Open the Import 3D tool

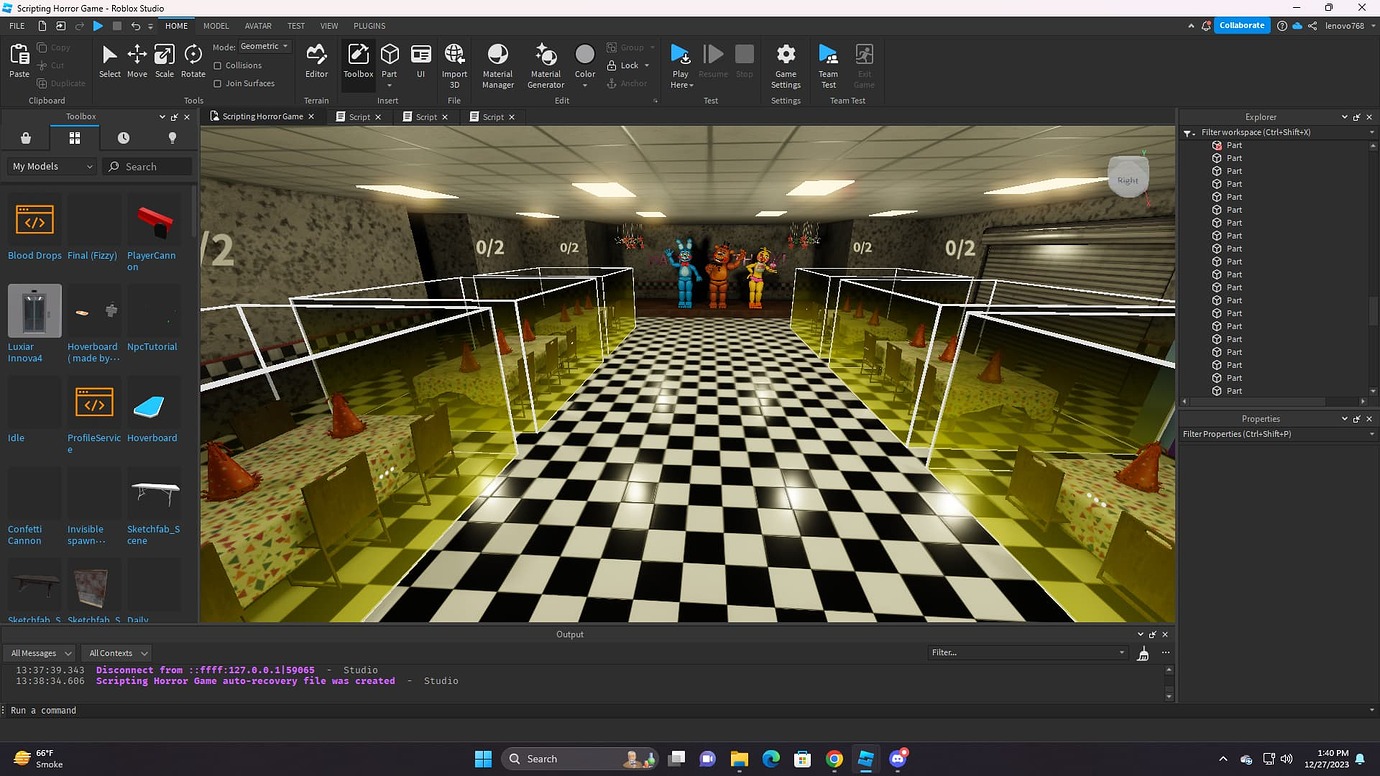point(453,60)
